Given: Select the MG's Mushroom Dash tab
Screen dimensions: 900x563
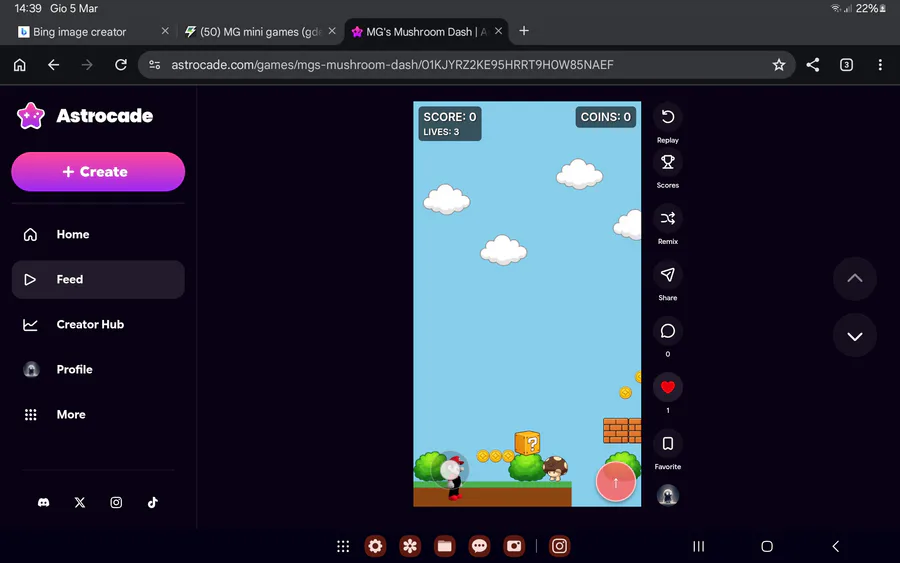Looking at the screenshot, I should point(420,32).
